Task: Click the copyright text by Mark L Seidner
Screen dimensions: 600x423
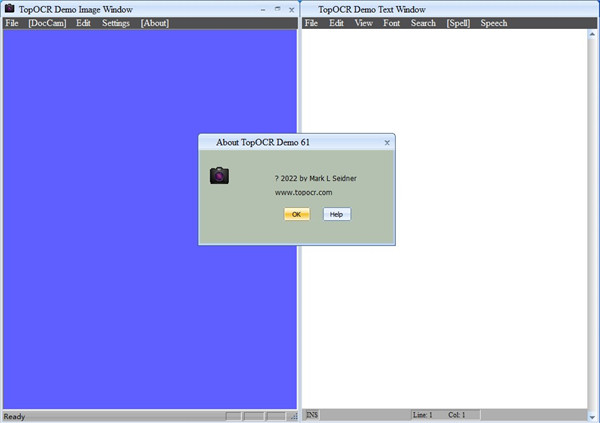Action: point(316,178)
